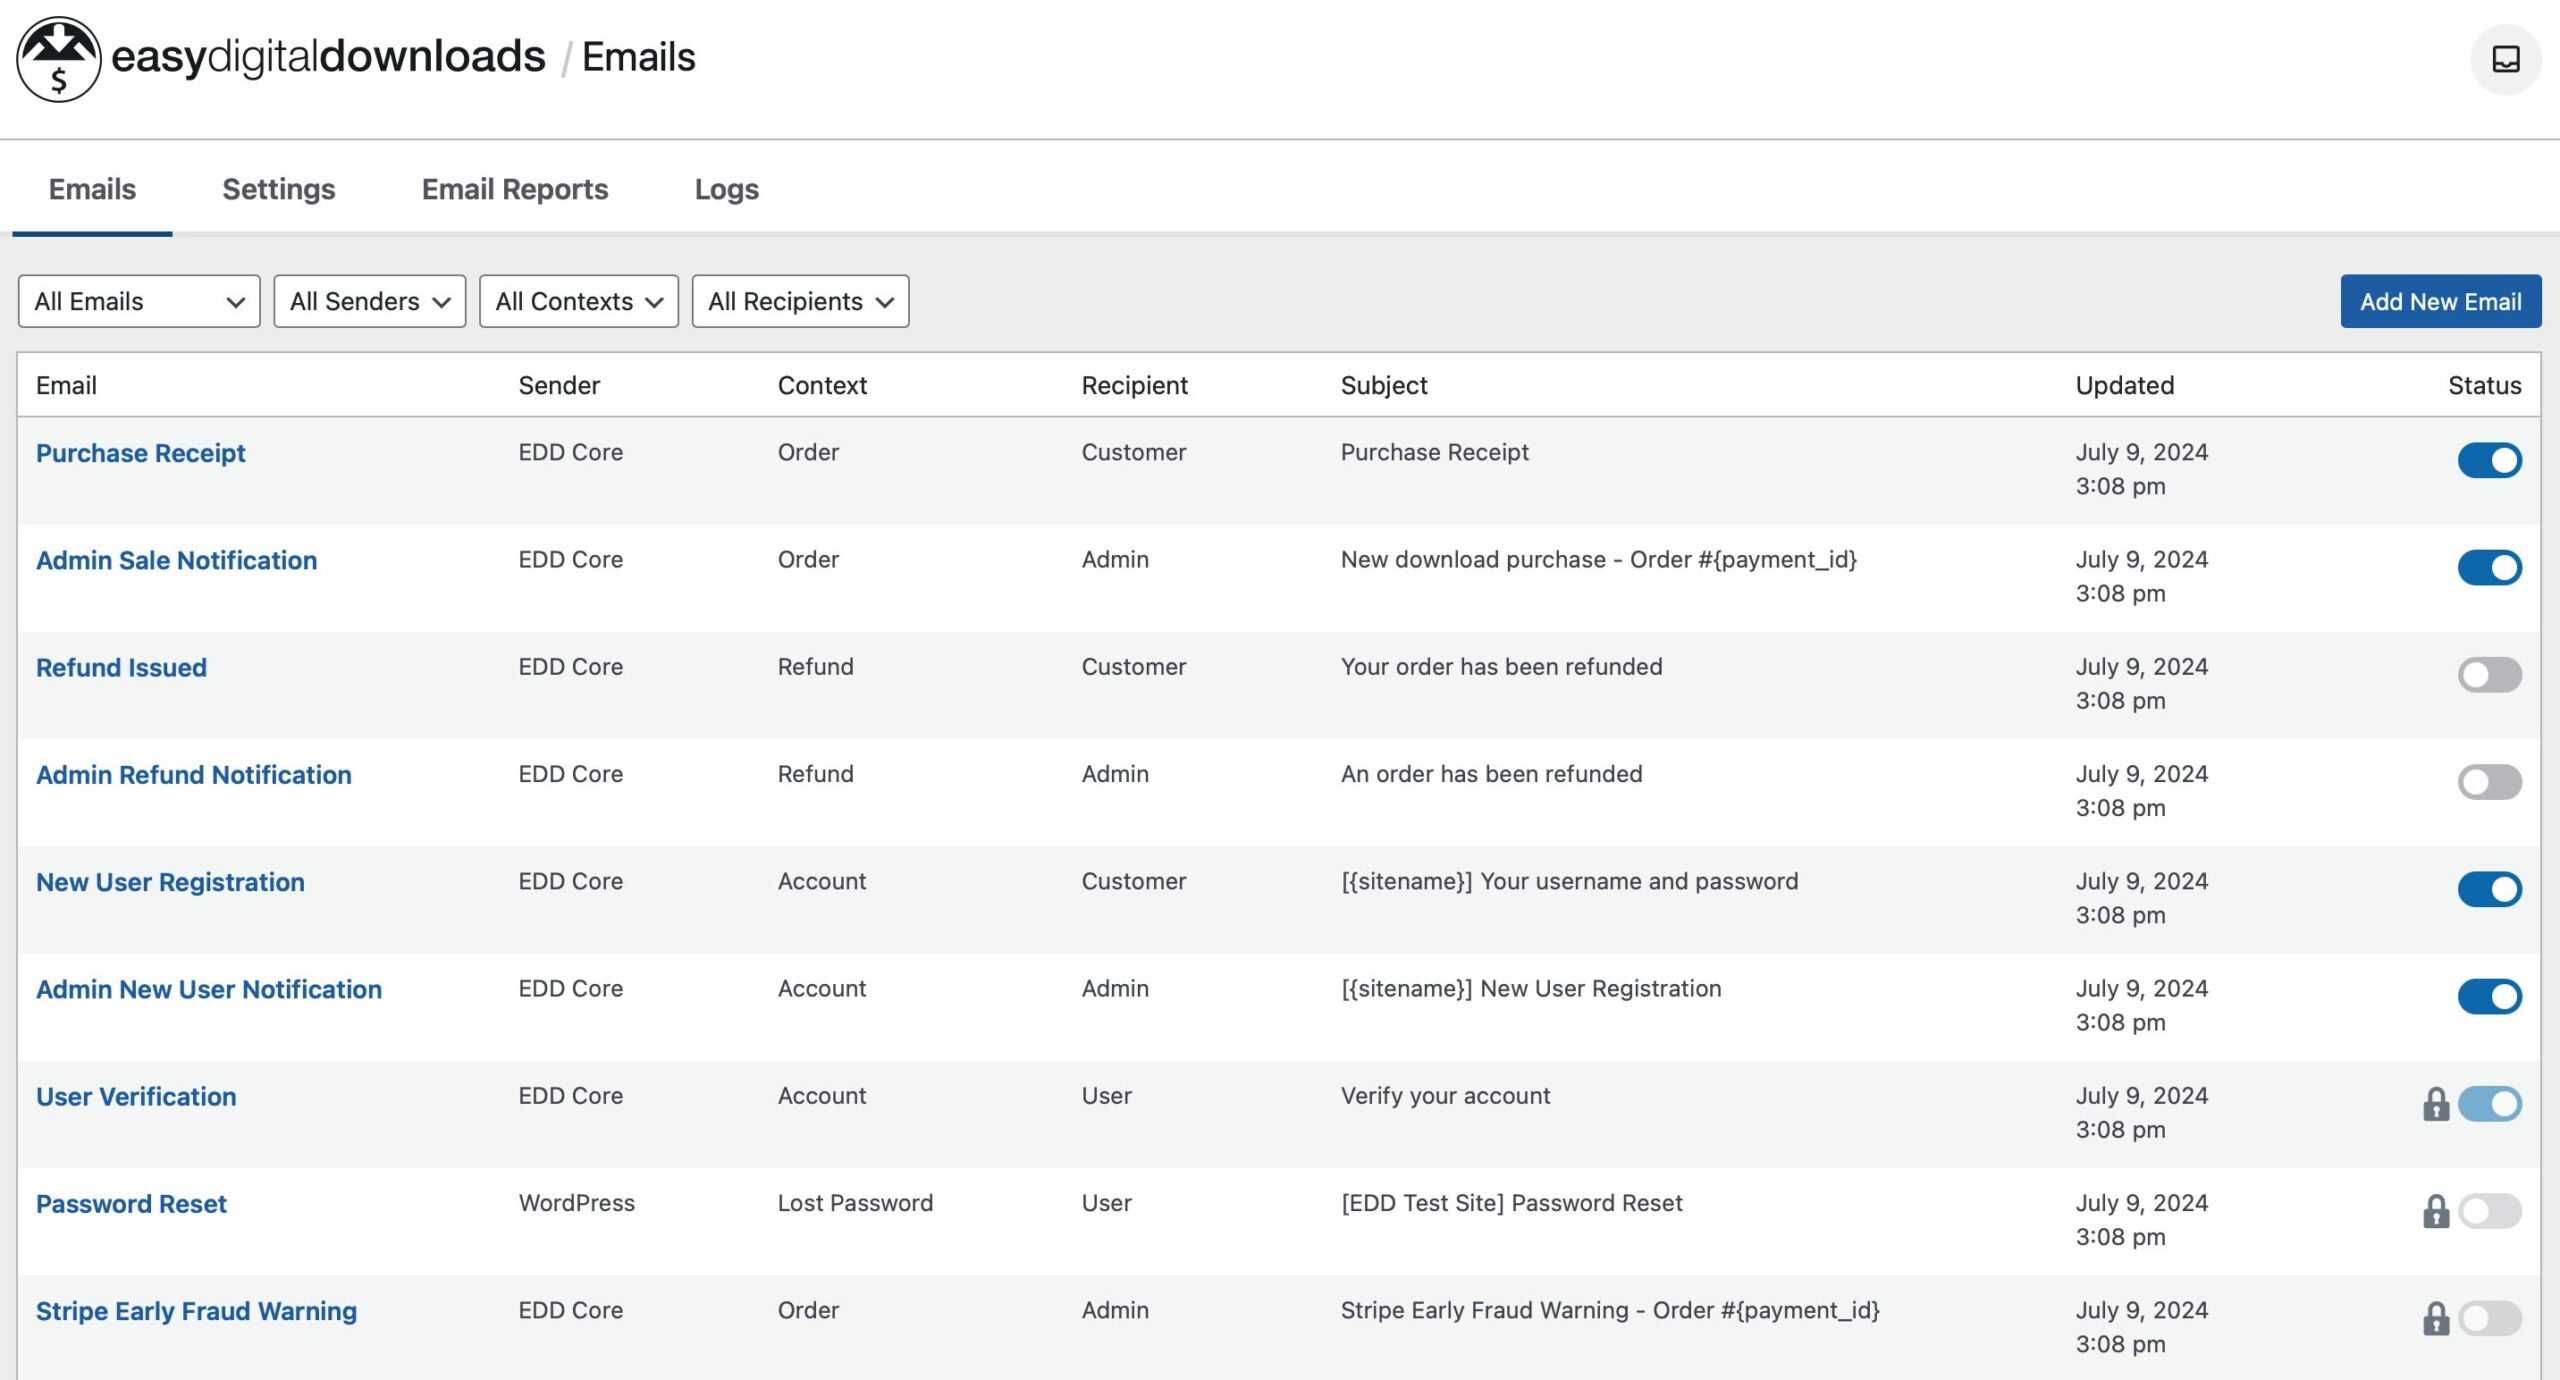Expand the All Senders dropdown
This screenshot has width=2560, height=1380.
click(x=369, y=301)
